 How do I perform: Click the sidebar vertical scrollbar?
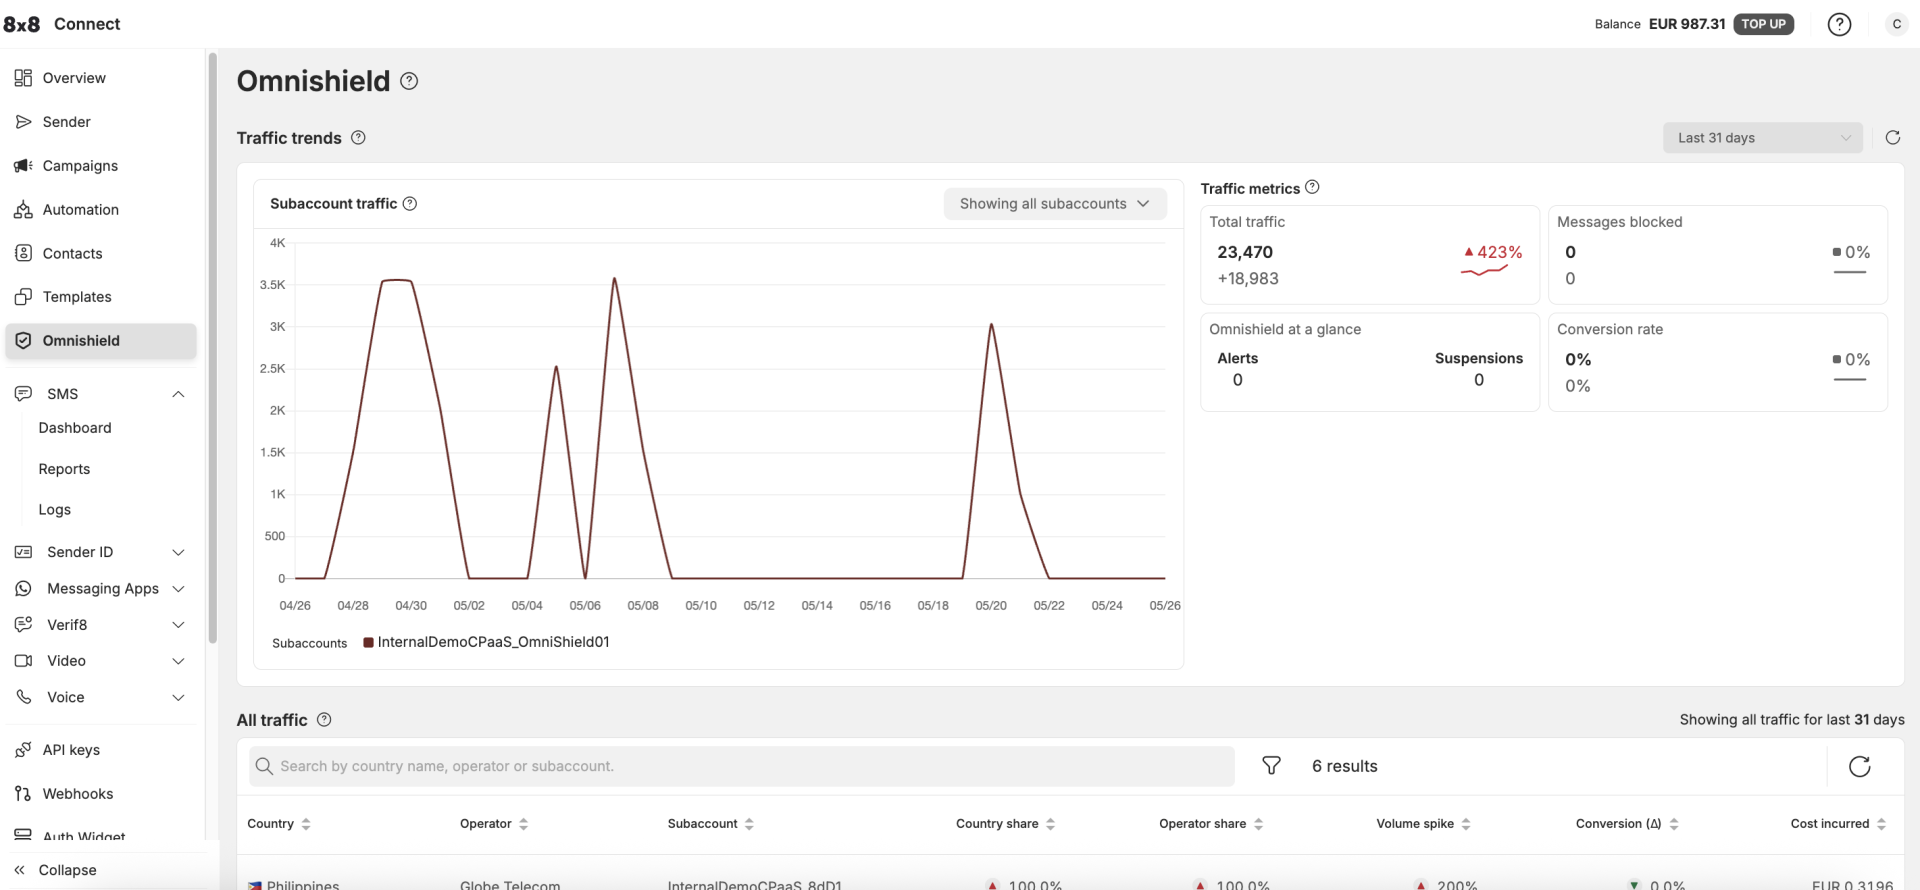point(212,350)
